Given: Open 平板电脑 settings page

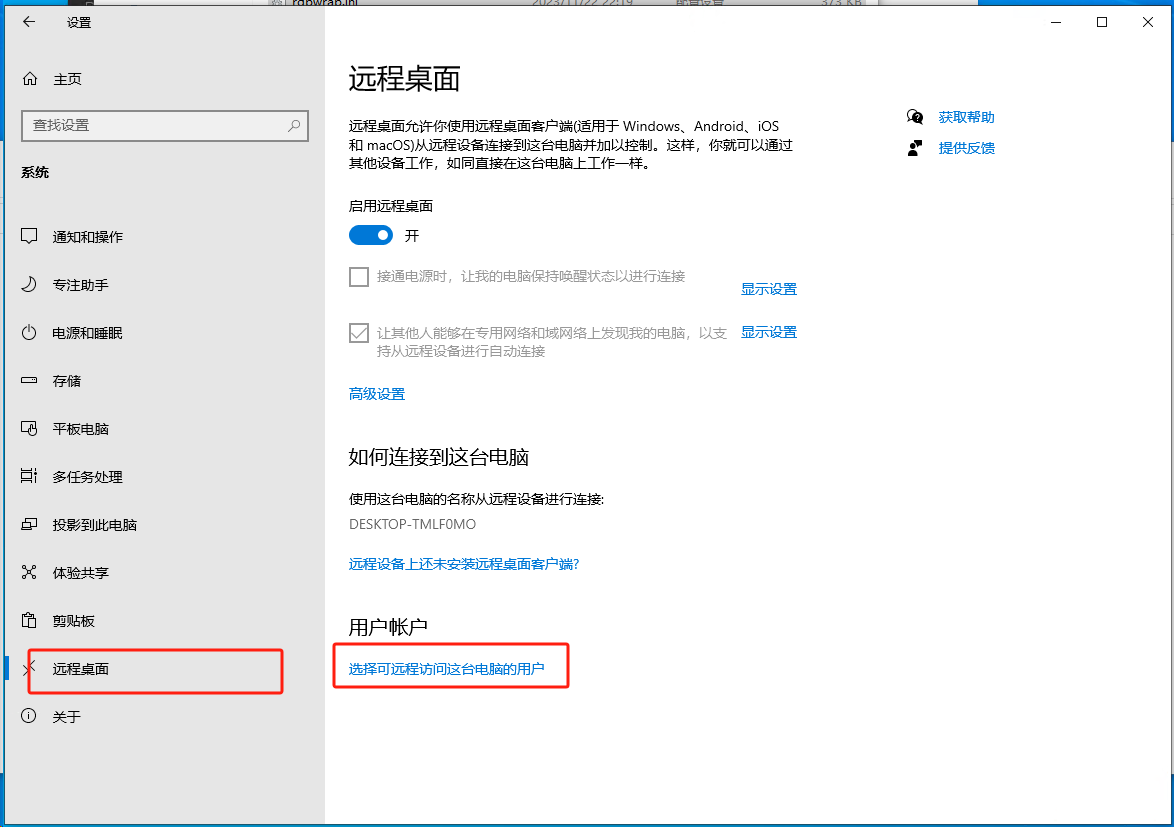Looking at the screenshot, I should click(x=81, y=429).
